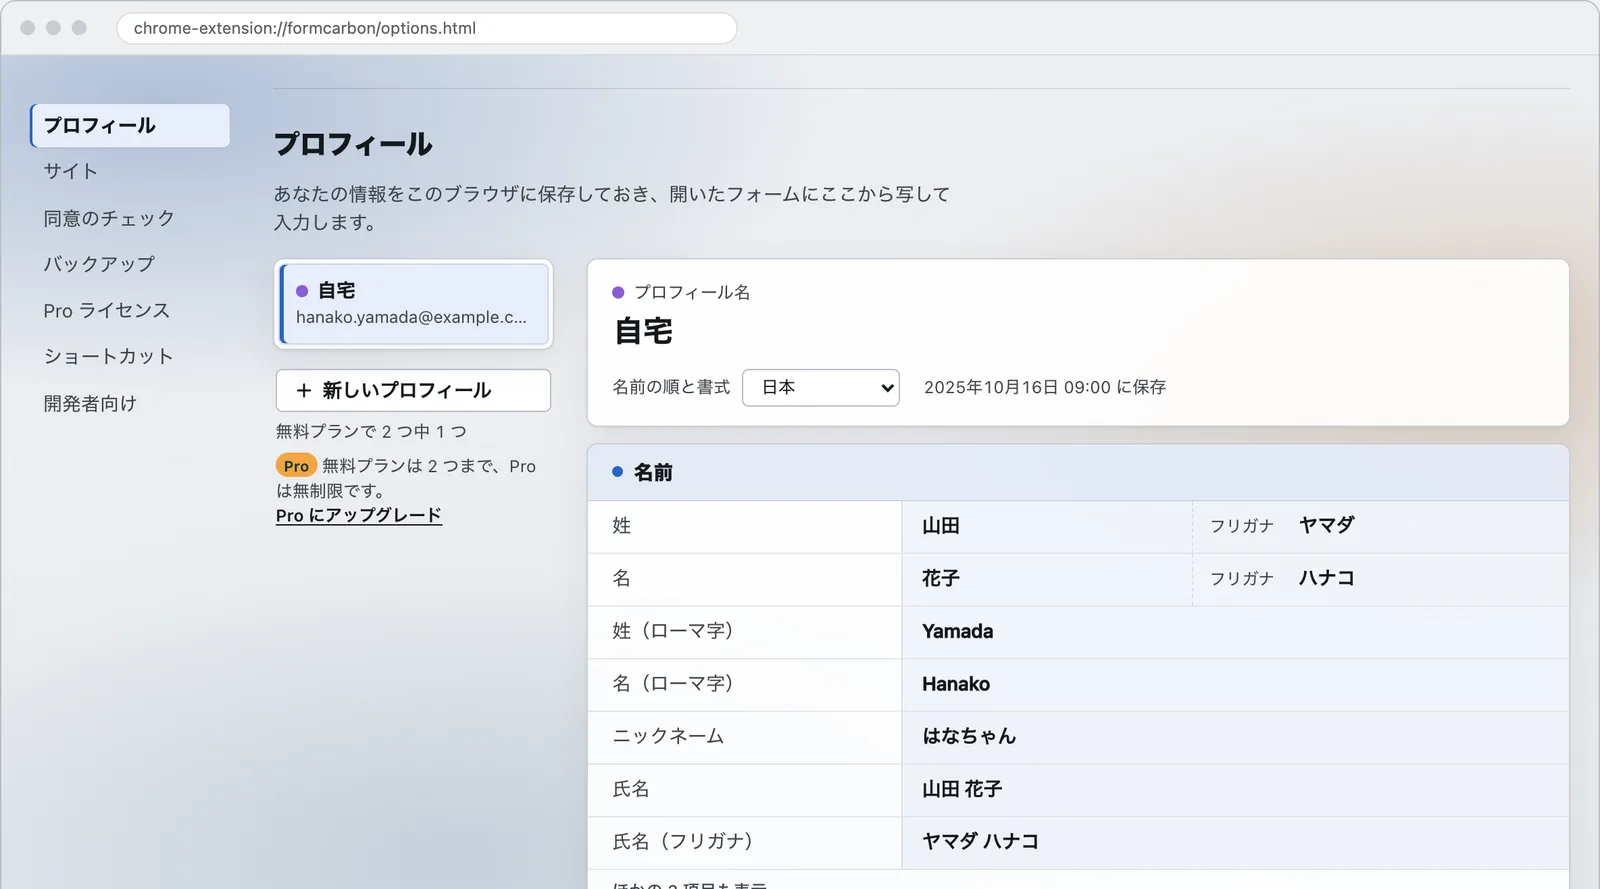
Task: Click the value ヤマダ ハナコ
Action: pos(980,842)
